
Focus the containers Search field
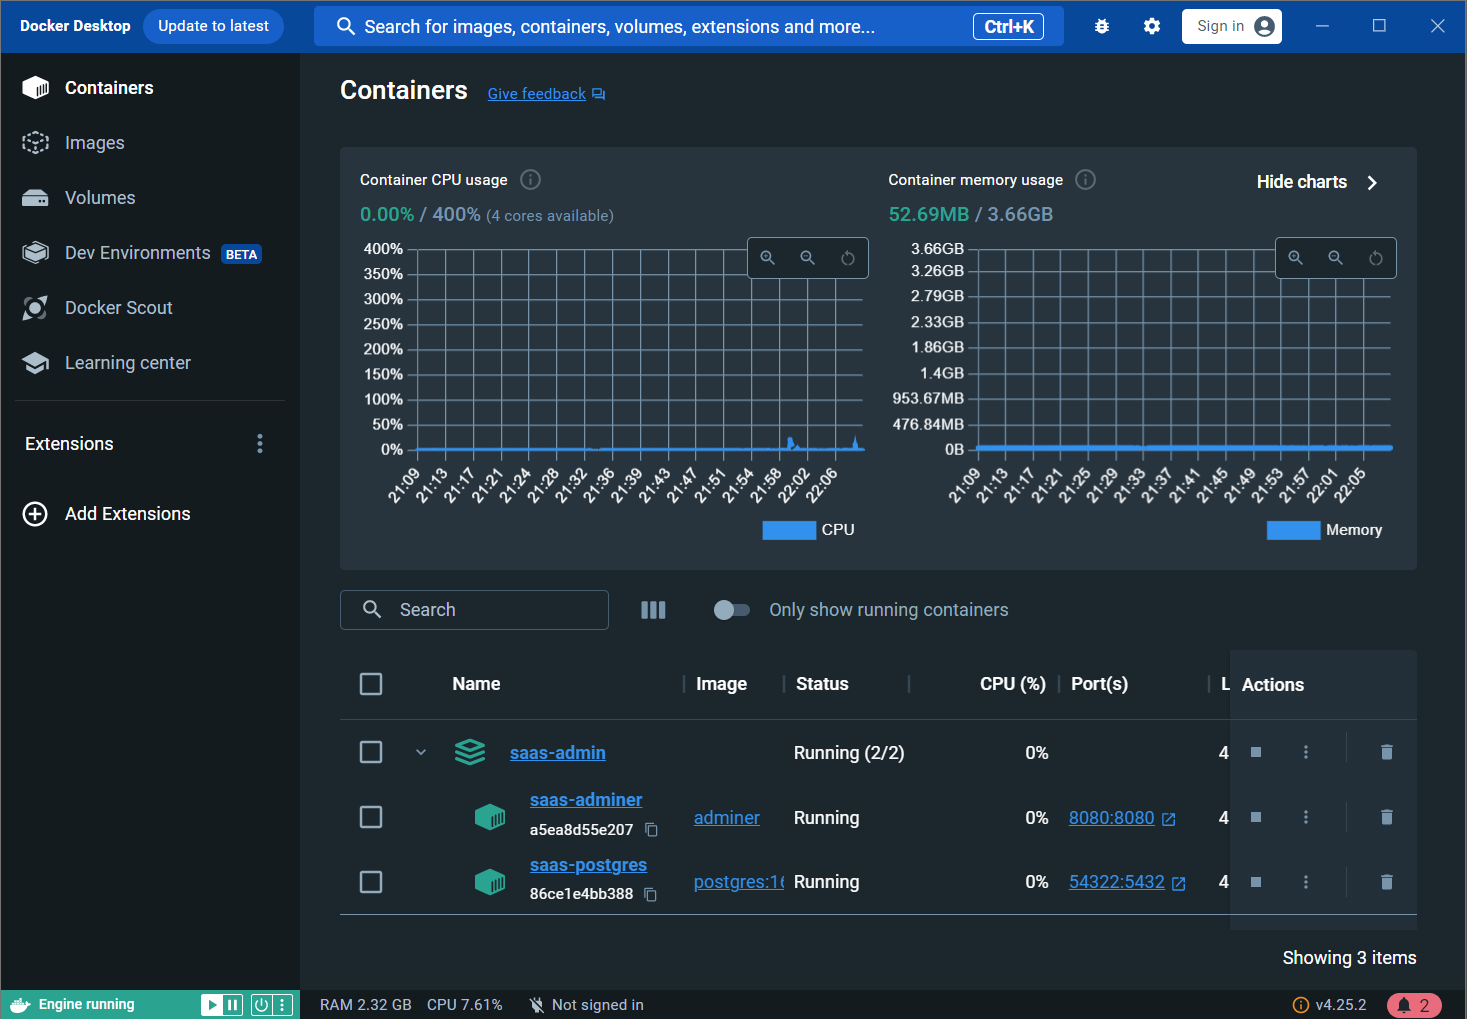pyautogui.click(x=474, y=610)
